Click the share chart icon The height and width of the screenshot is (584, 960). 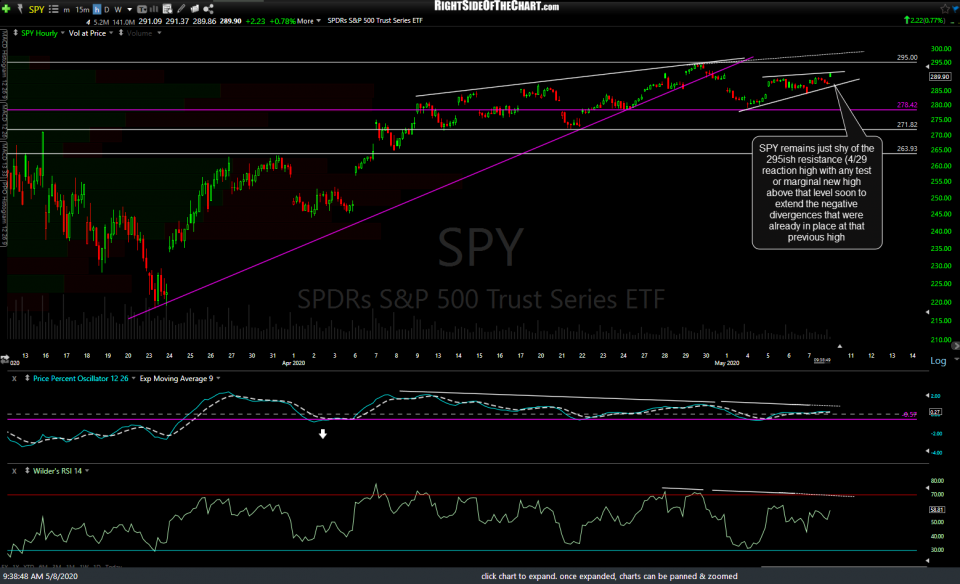pyautogui.click(x=208, y=8)
